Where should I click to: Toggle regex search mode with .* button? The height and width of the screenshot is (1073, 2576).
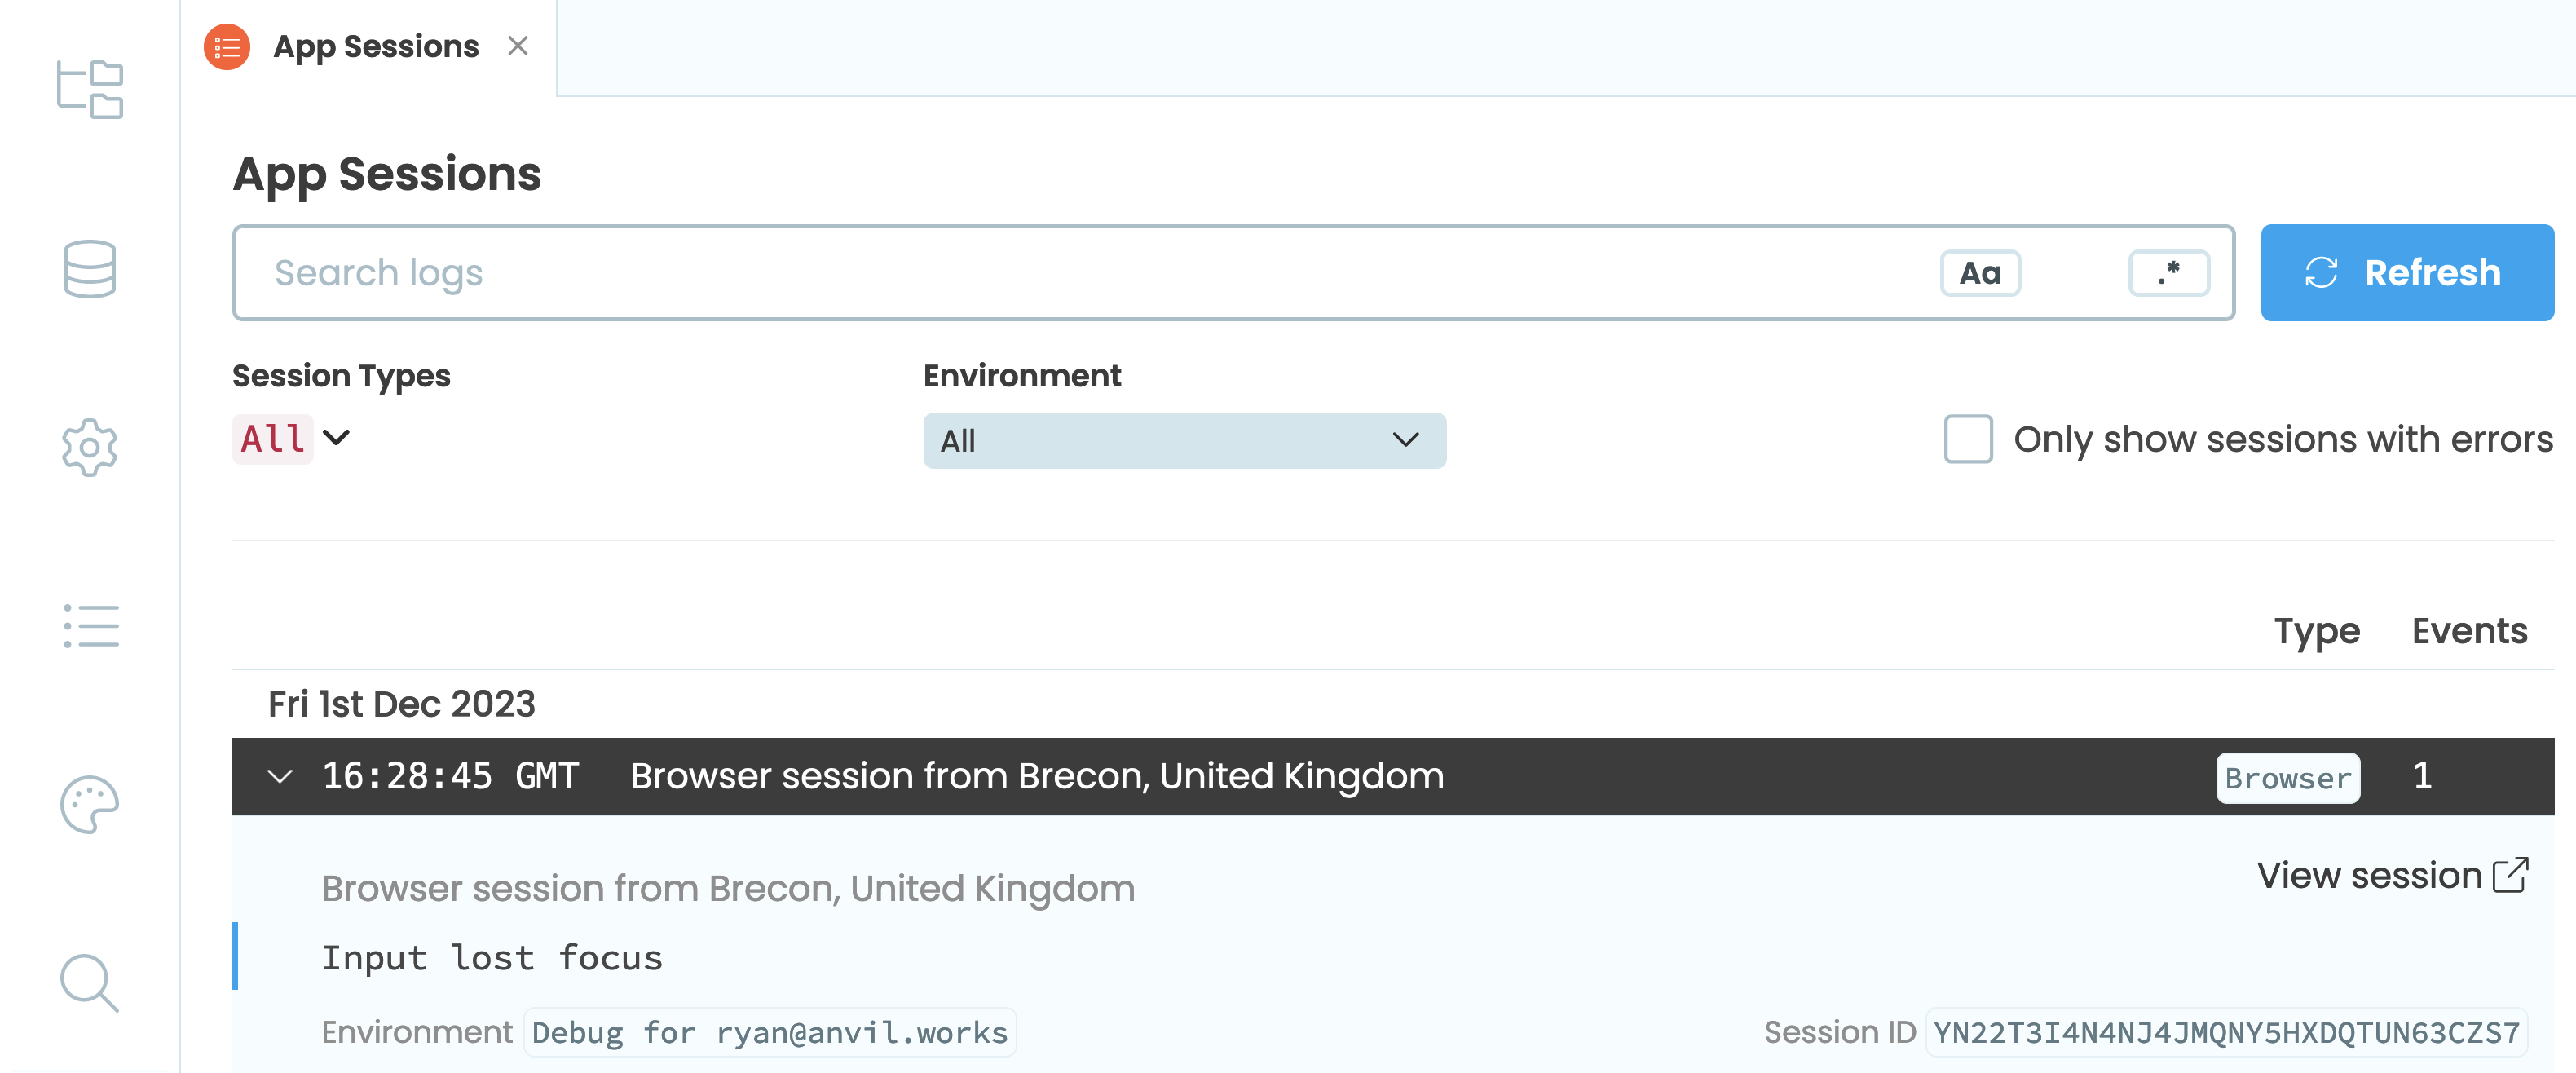pyautogui.click(x=2168, y=273)
